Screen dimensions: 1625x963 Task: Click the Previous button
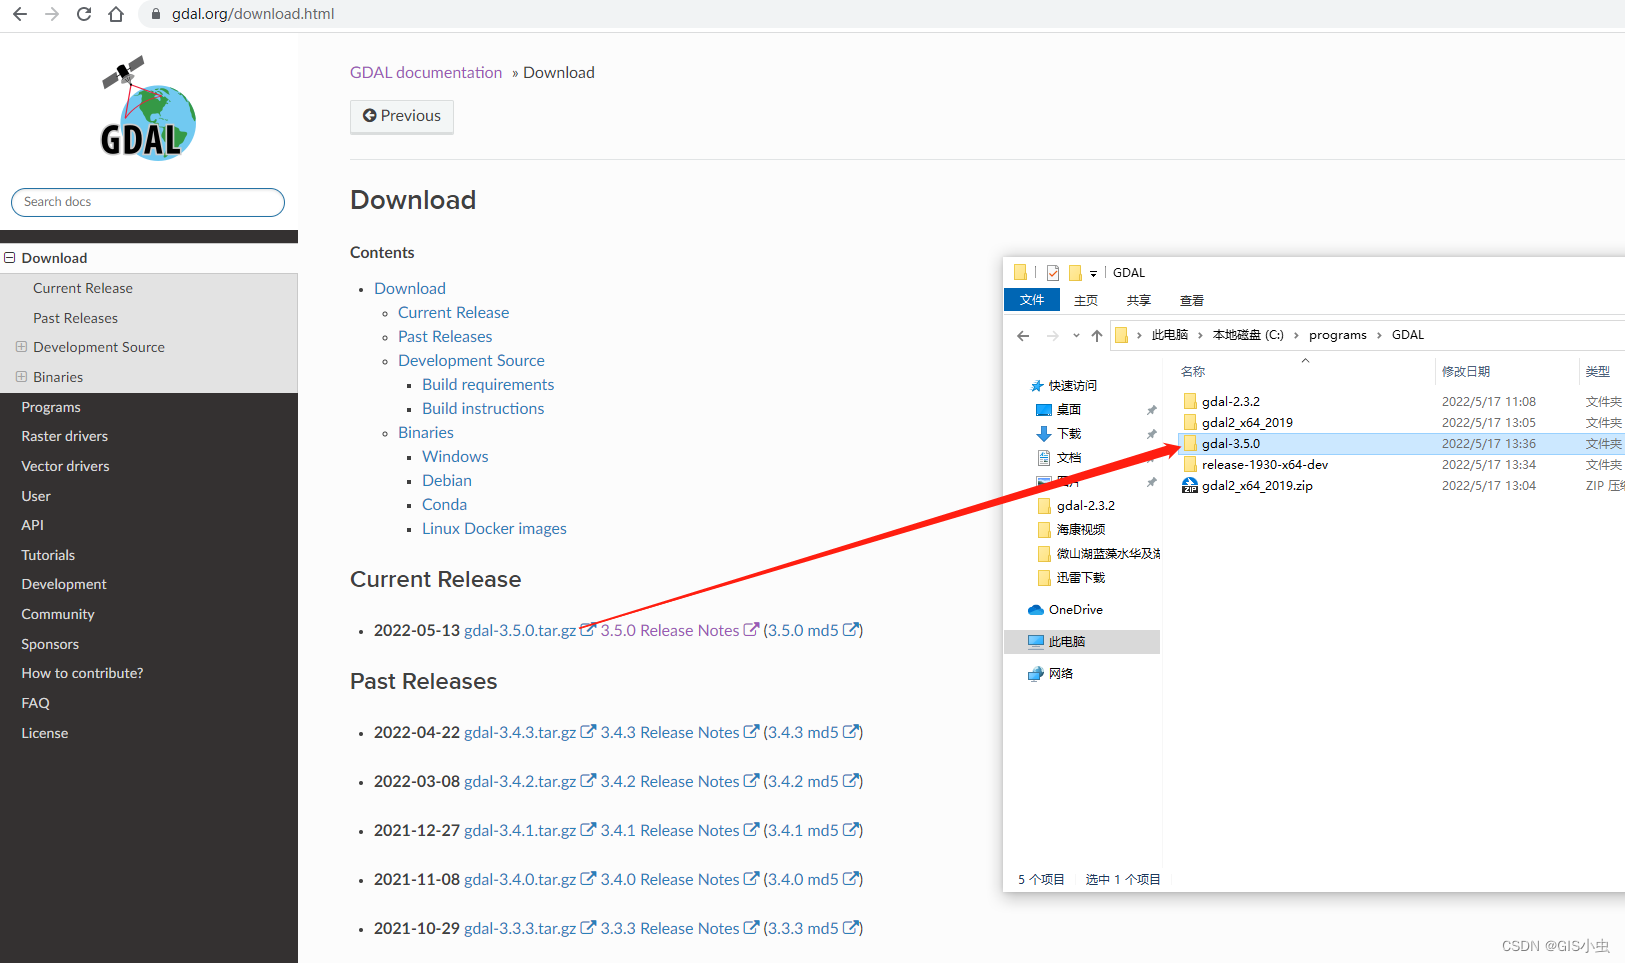[401, 116]
